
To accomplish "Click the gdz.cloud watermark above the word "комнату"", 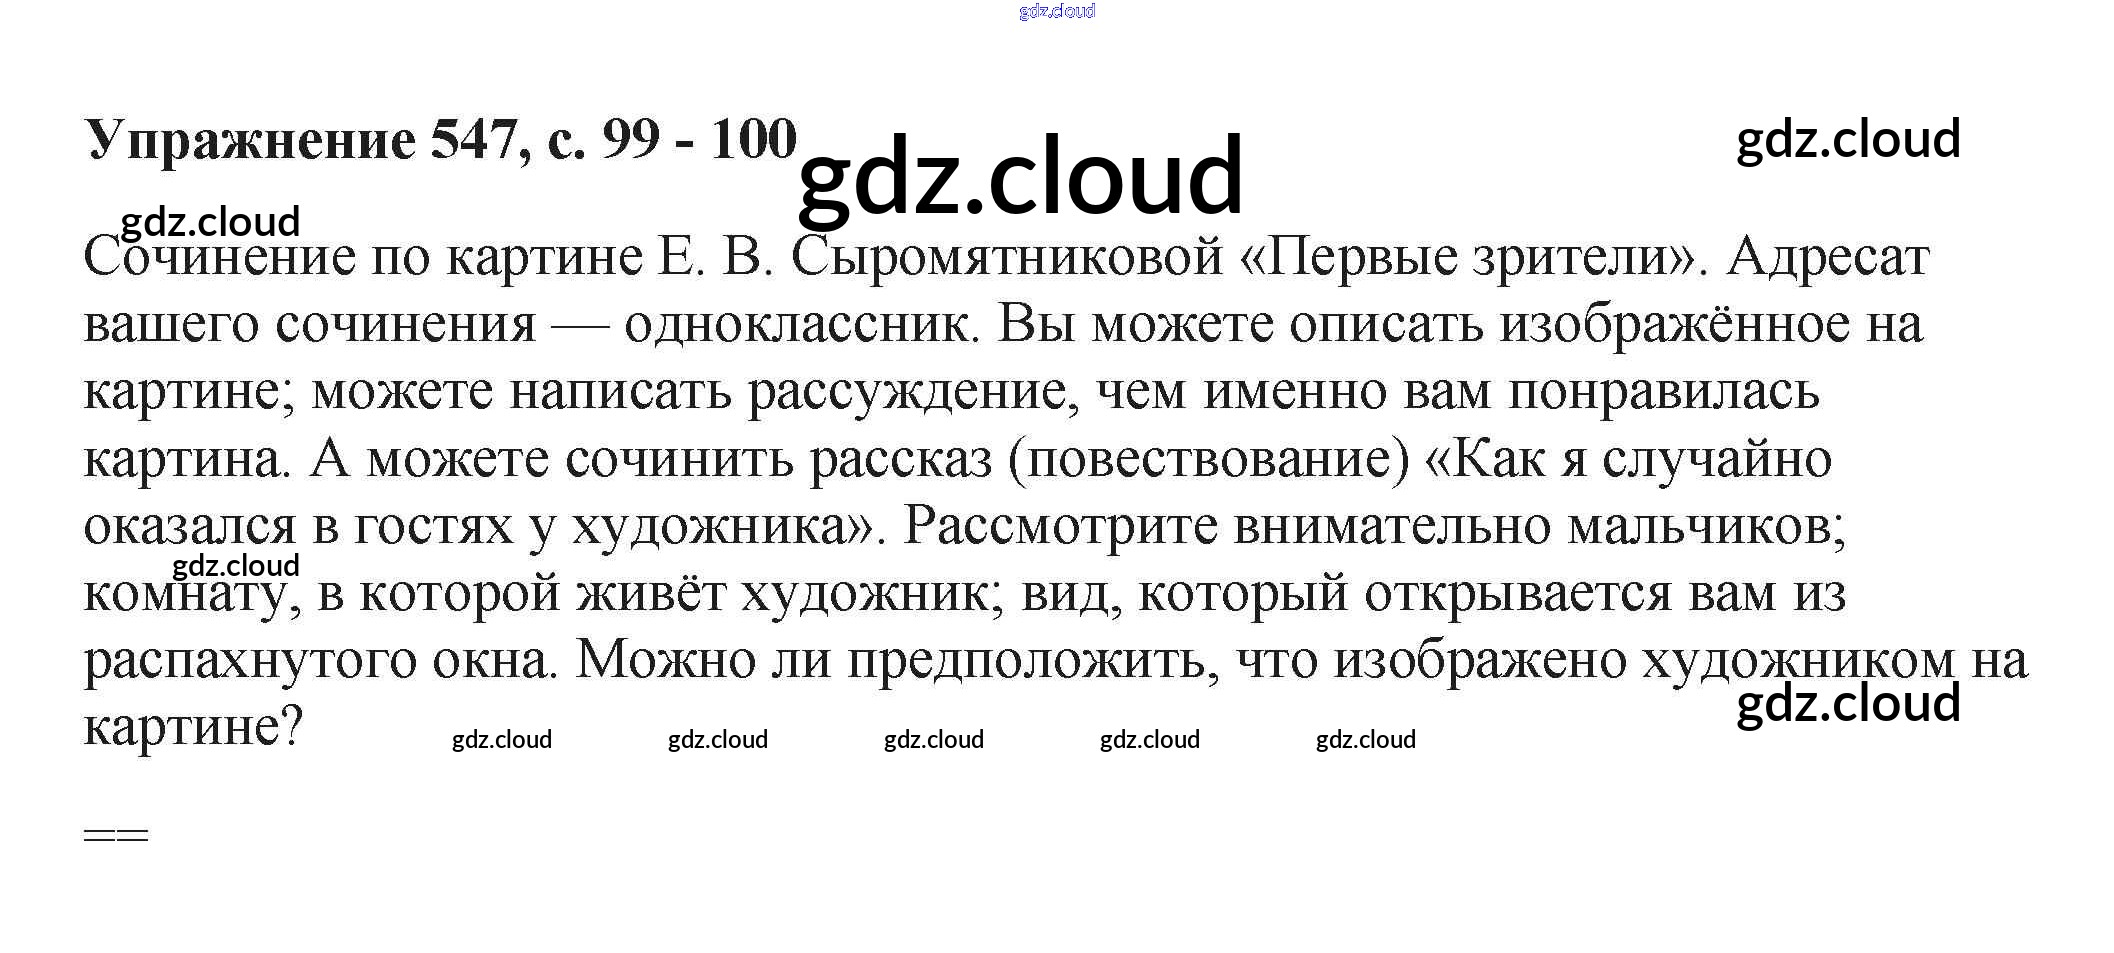I will [236, 565].
